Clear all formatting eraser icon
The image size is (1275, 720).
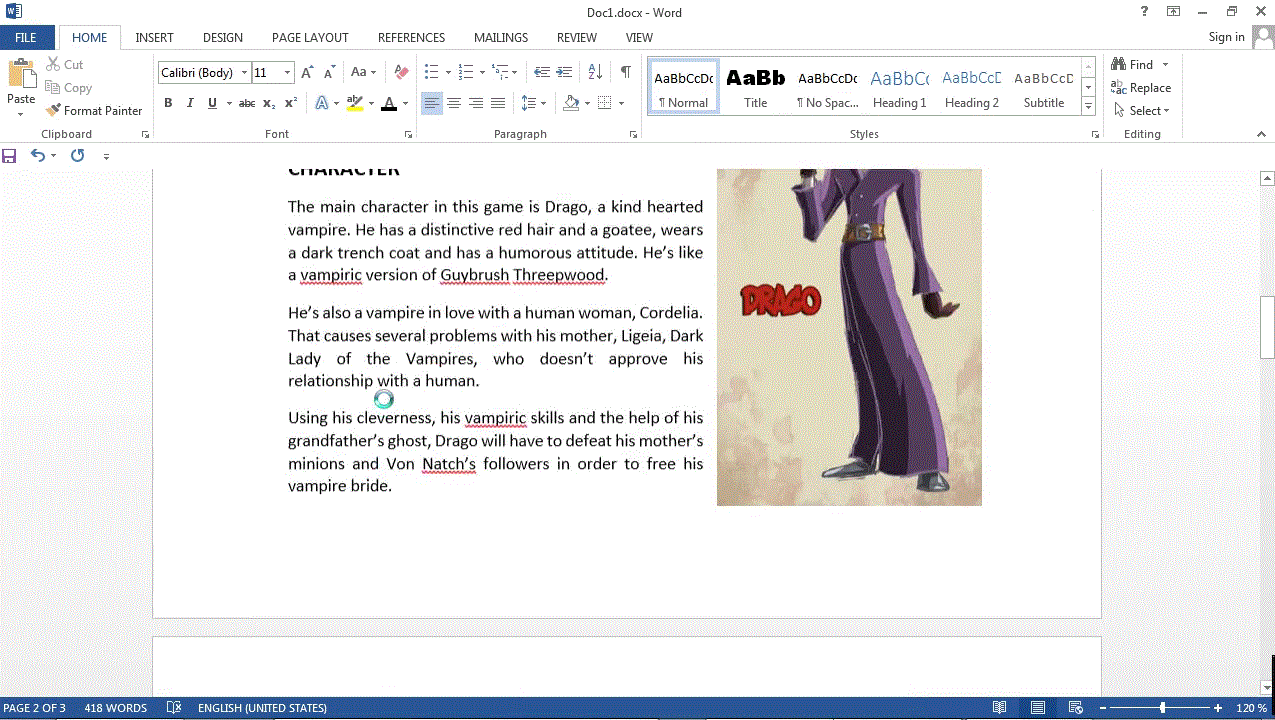point(401,73)
